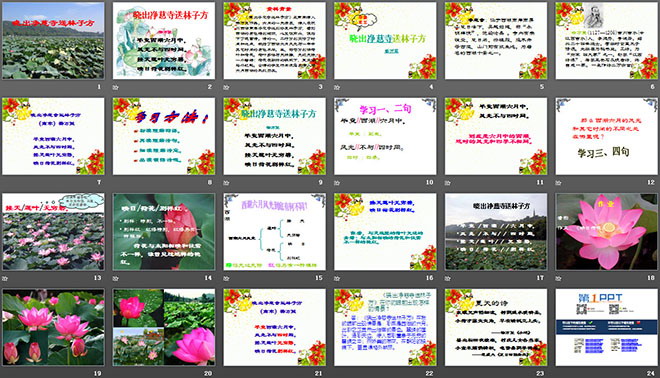Select slide 10 '学习一、二句' thumbnail
Image resolution: width=660 pixels, height=378 pixels.
385,136
